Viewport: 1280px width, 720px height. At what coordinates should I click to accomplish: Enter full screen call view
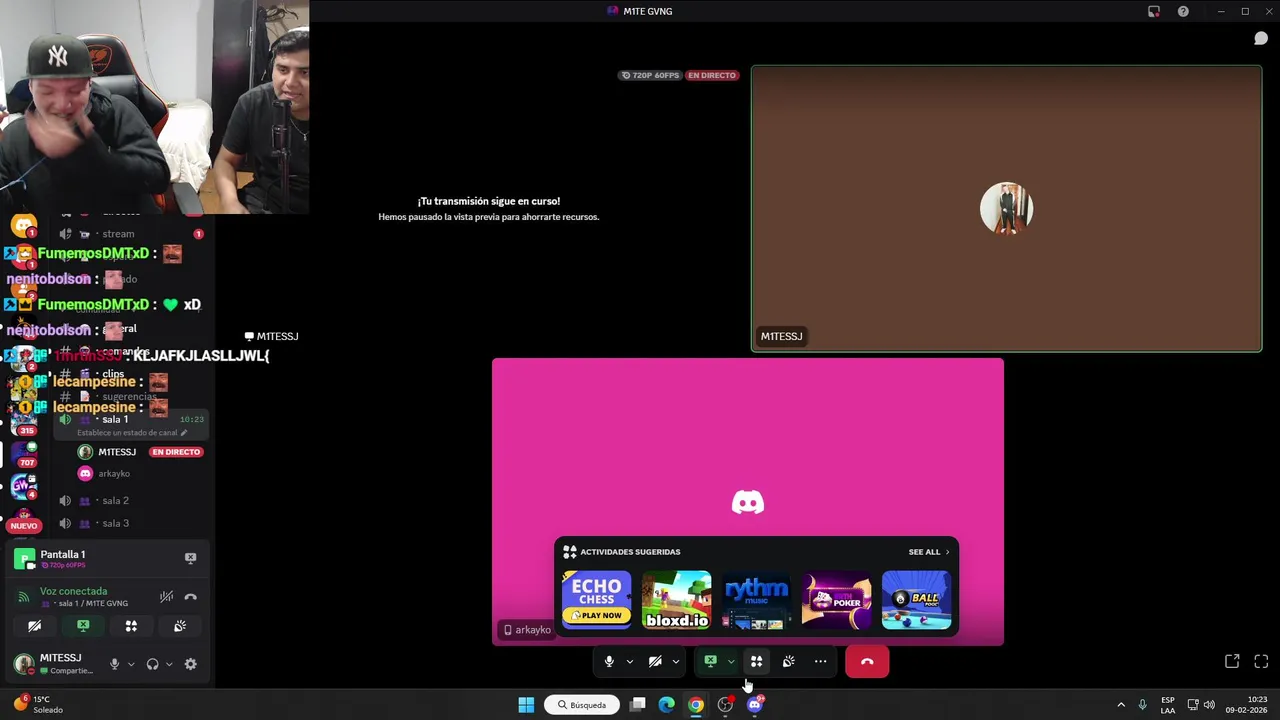(1261, 661)
